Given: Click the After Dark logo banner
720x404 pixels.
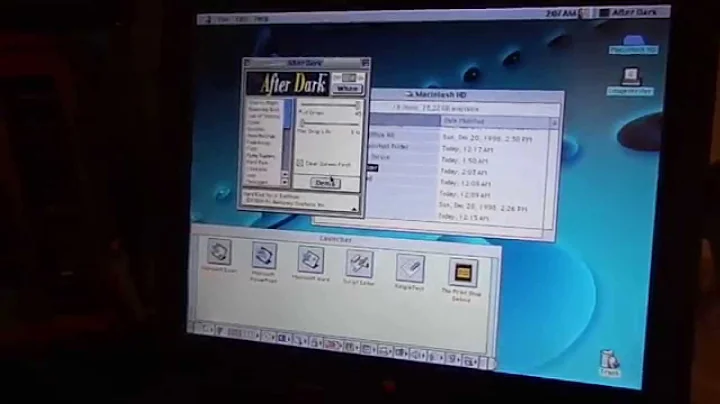Looking at the screenshot, I should coord(288,84).
